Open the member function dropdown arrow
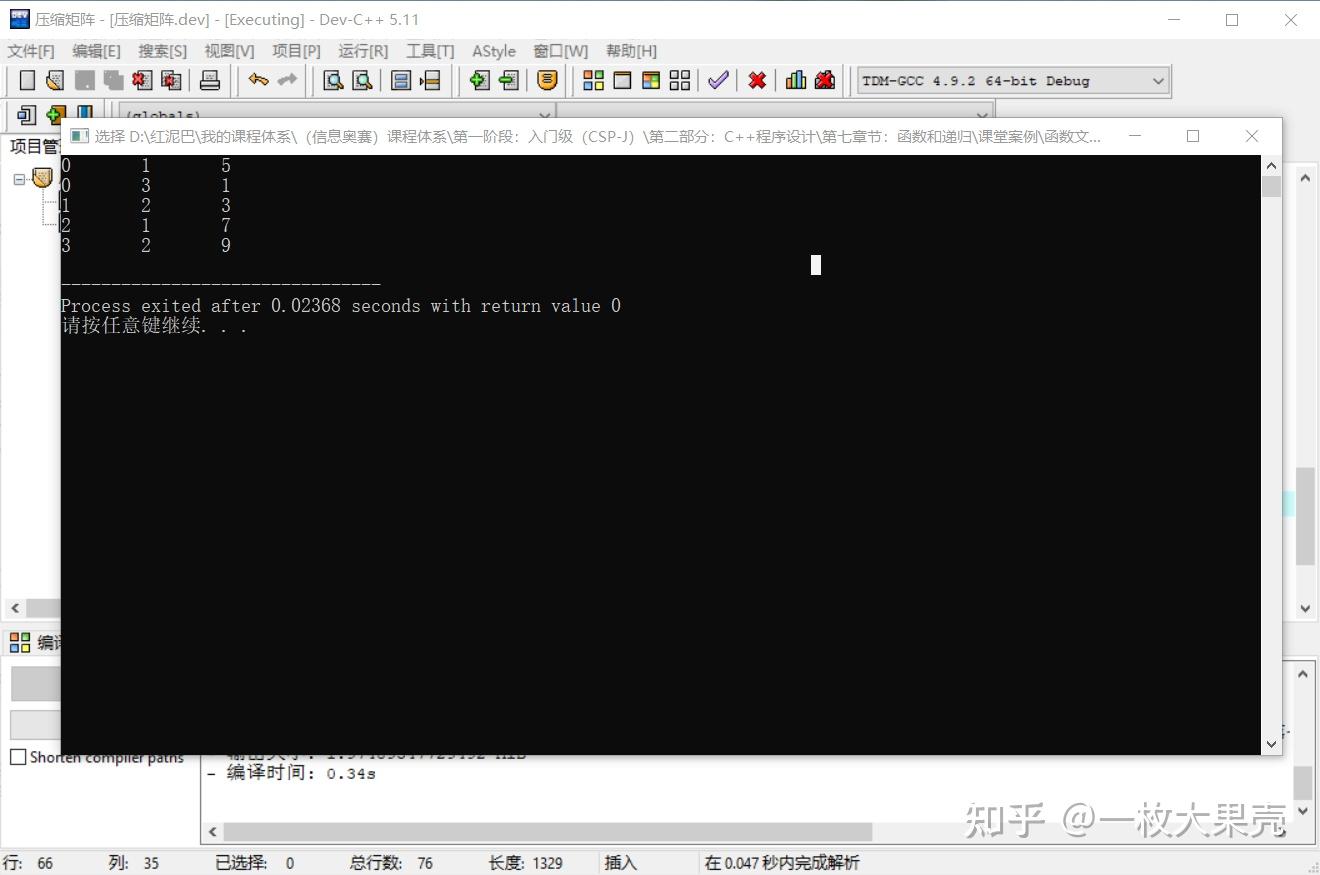This screenshot has width=1320, height=875. [982, 114]
